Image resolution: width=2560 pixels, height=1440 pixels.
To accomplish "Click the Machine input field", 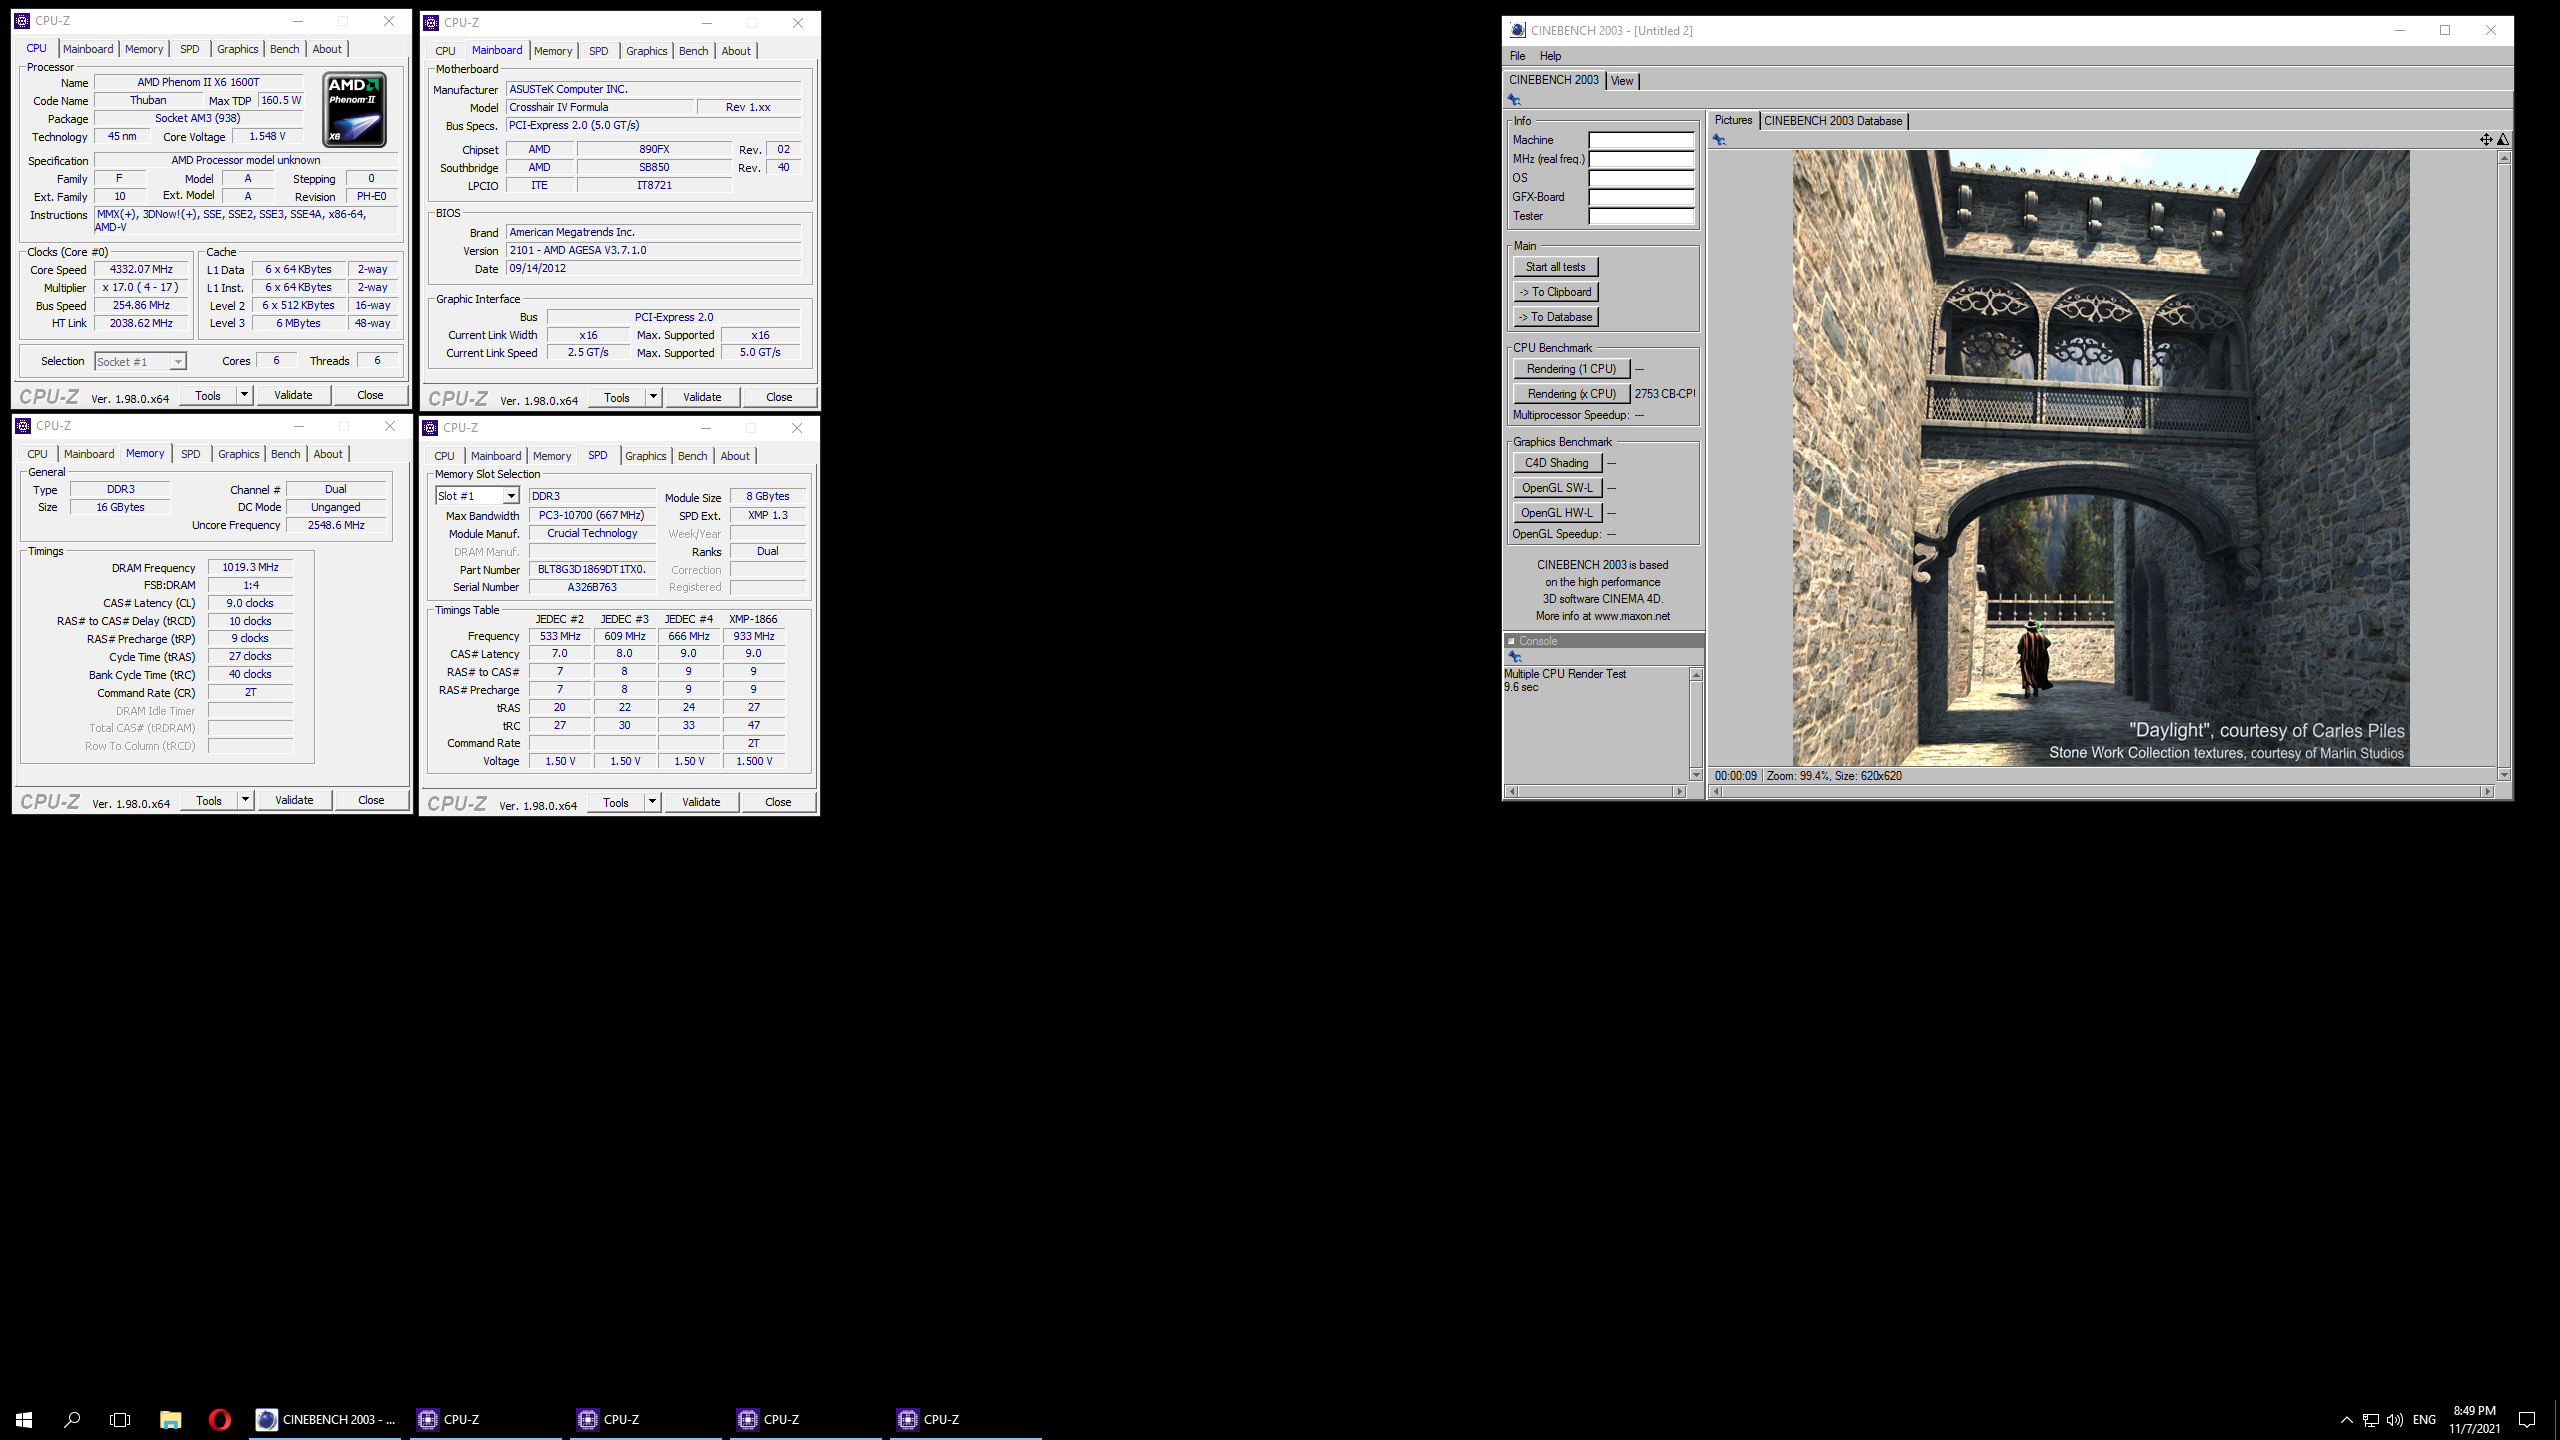I will click(1641, 141).
